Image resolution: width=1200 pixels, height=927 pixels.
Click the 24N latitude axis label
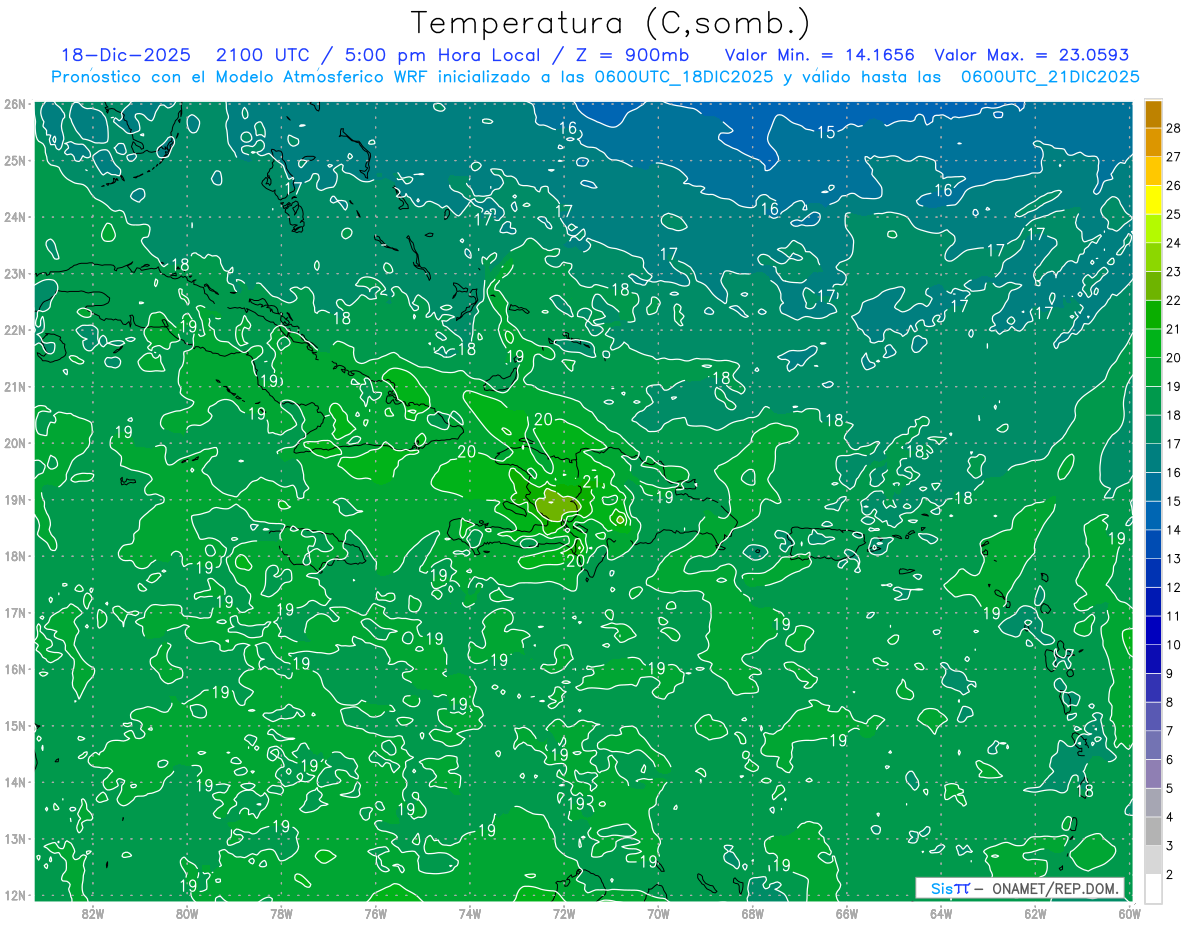[14, 217]
